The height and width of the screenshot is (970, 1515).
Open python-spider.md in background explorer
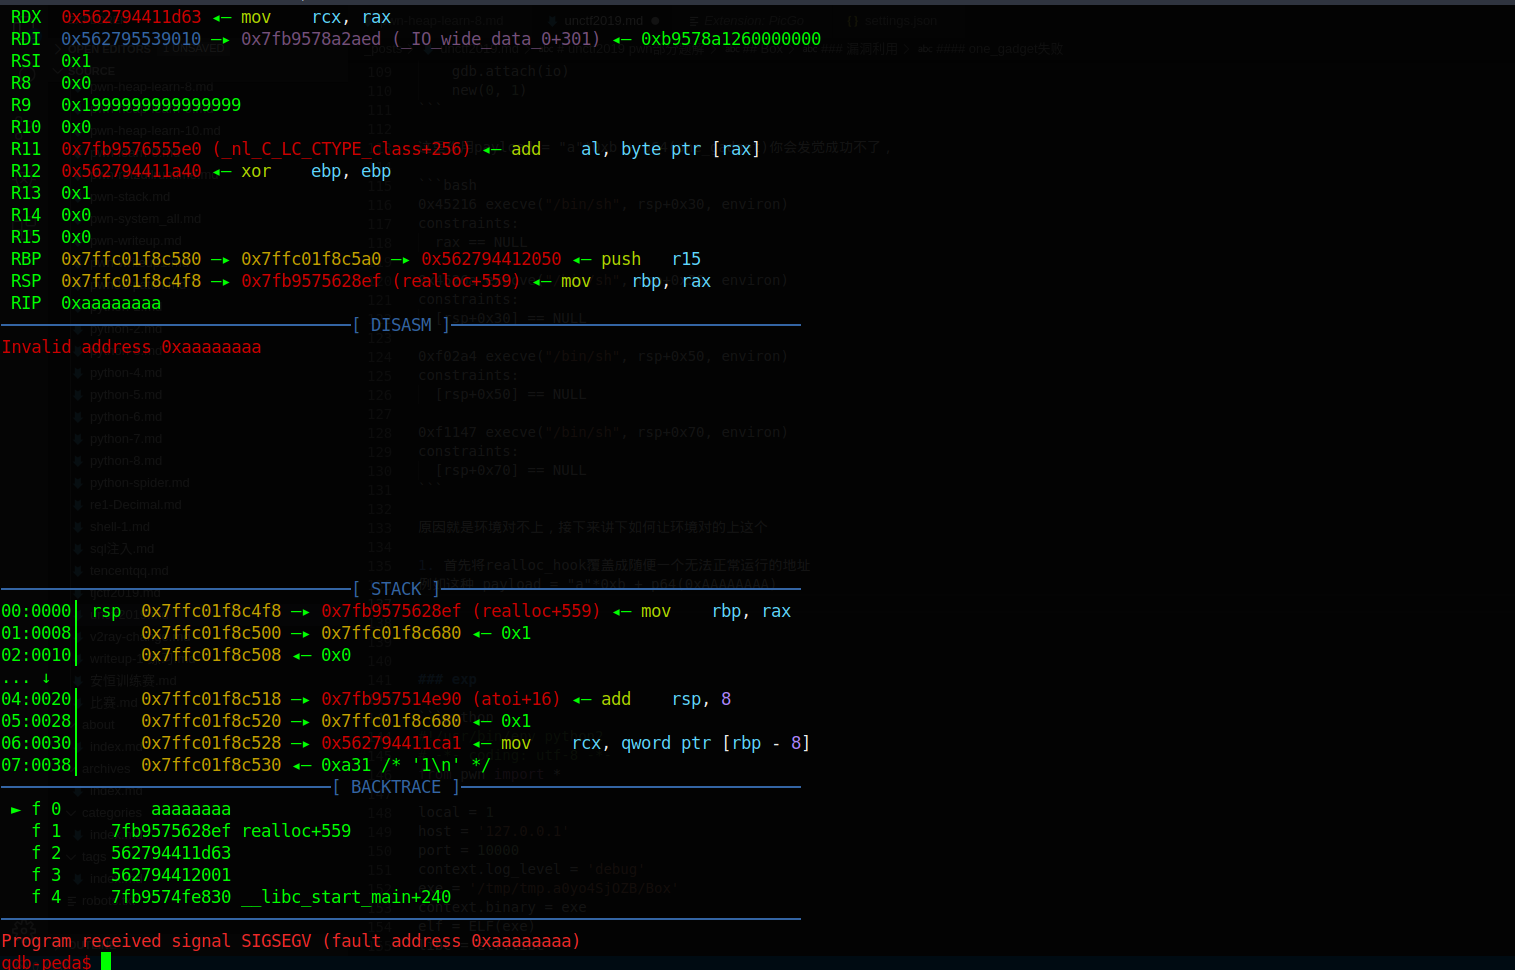[139, 483]
